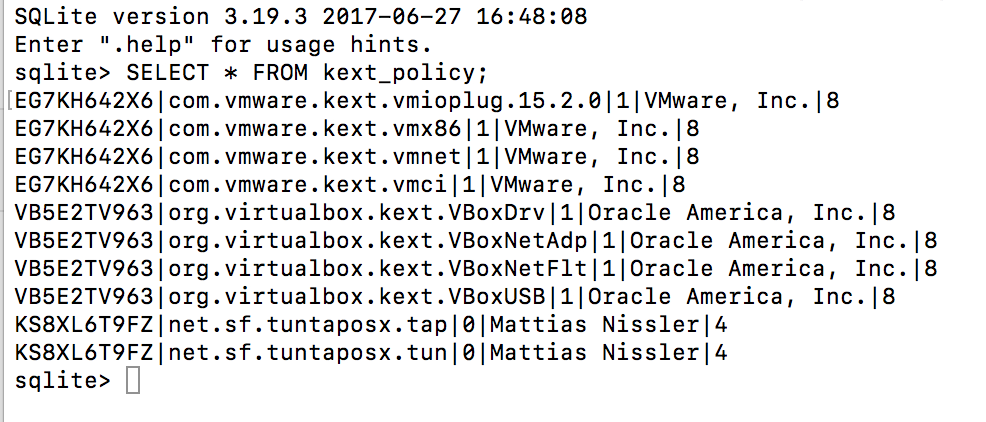Click the net.sf.tuntaposx.tap row

coord(371,325)
